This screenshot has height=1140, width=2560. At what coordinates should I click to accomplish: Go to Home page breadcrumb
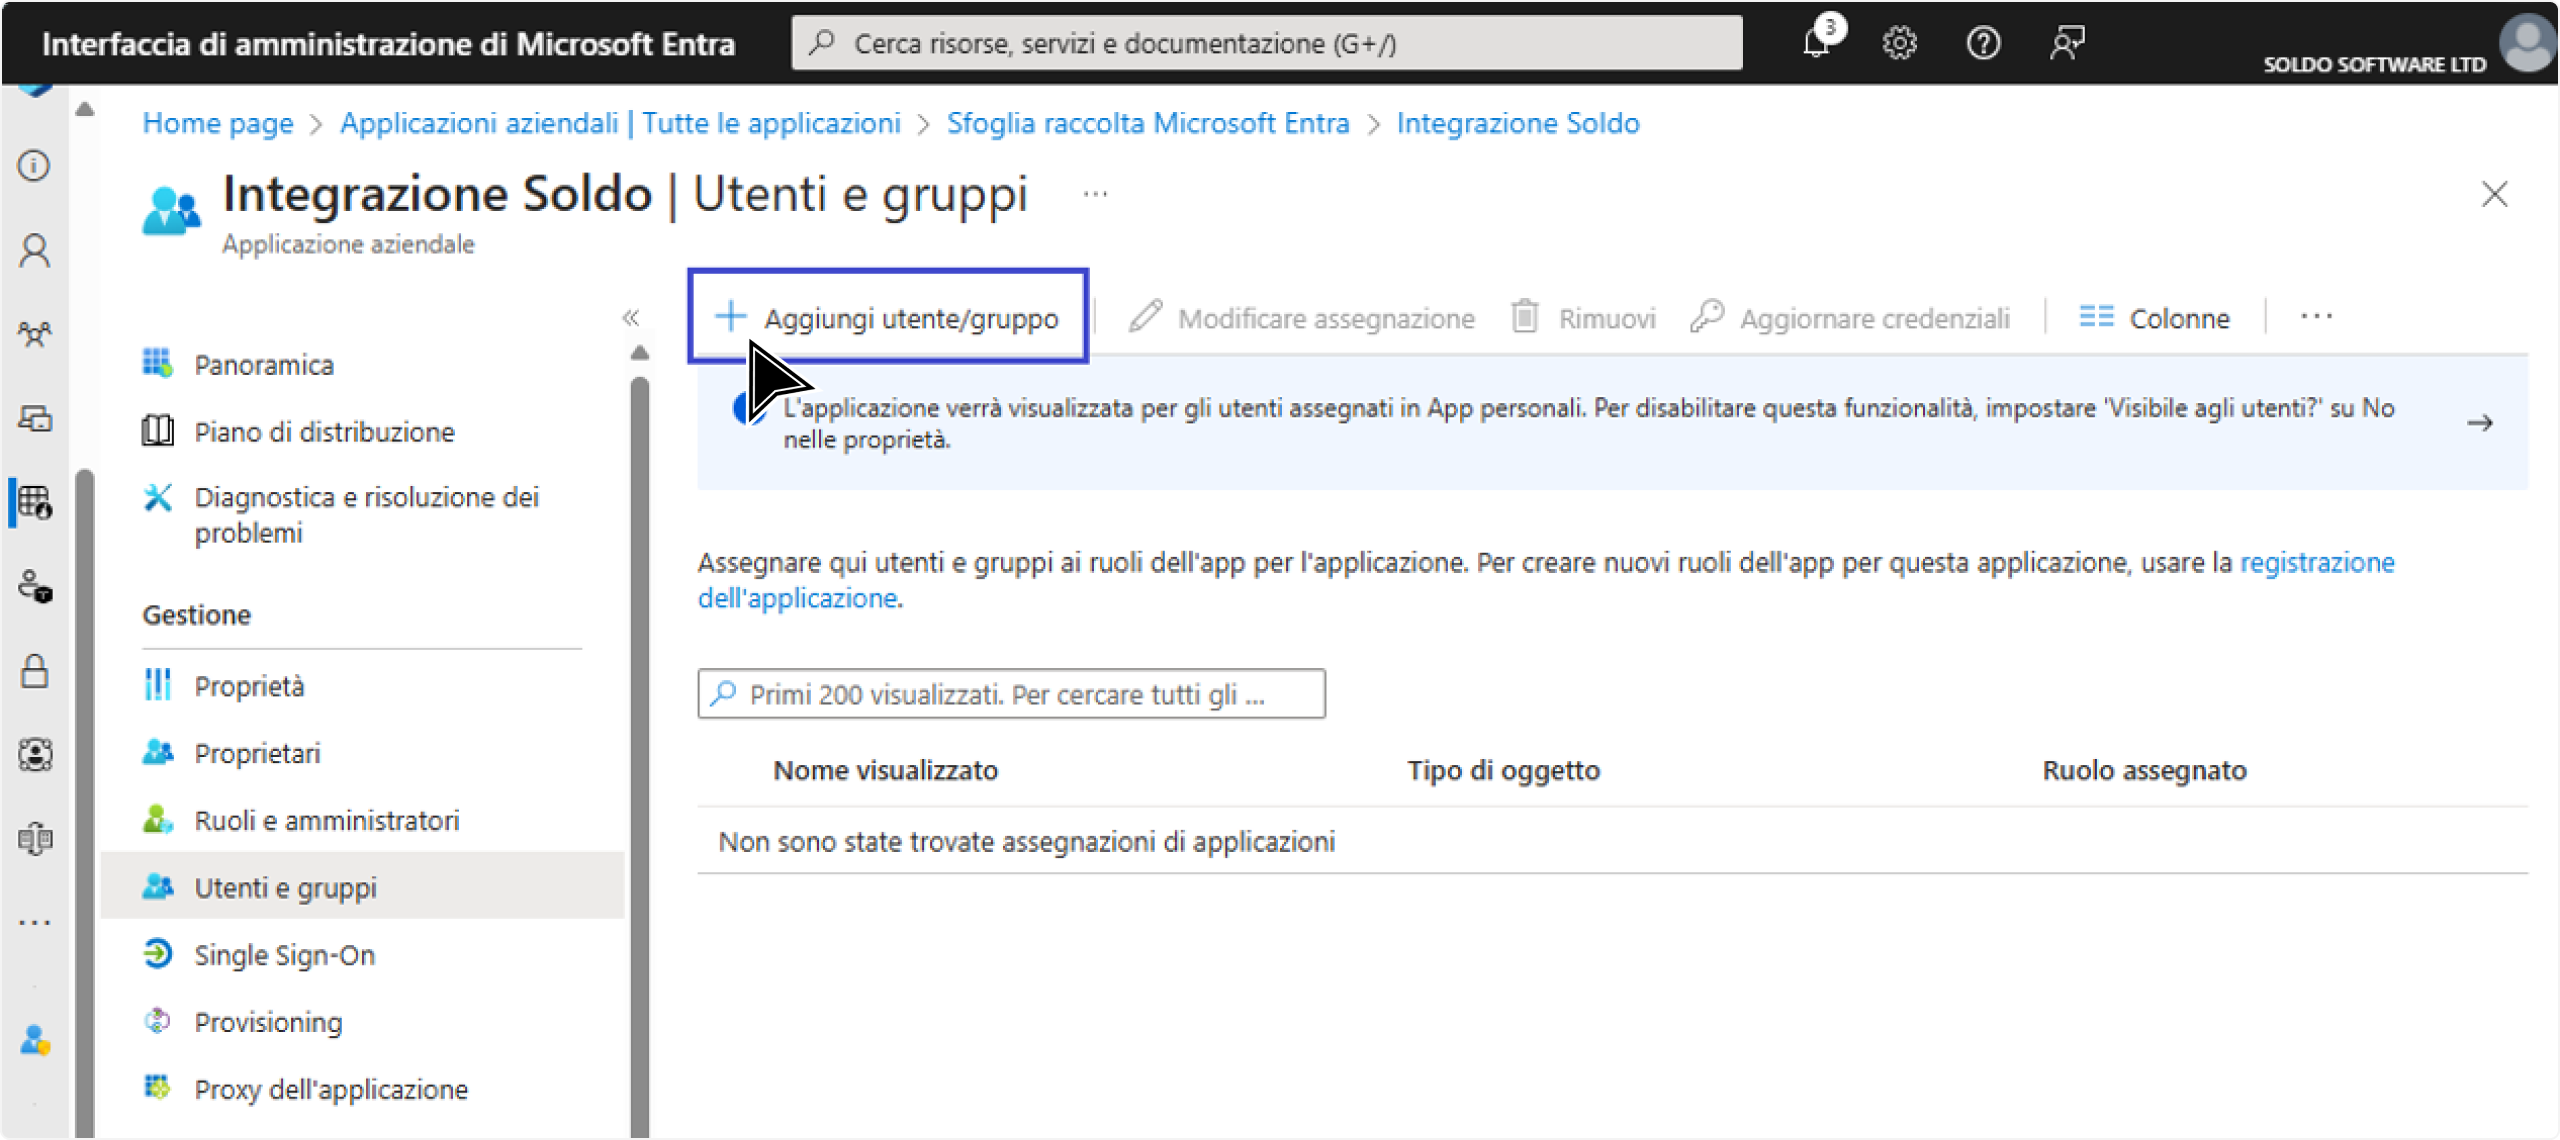pos(218,123)
